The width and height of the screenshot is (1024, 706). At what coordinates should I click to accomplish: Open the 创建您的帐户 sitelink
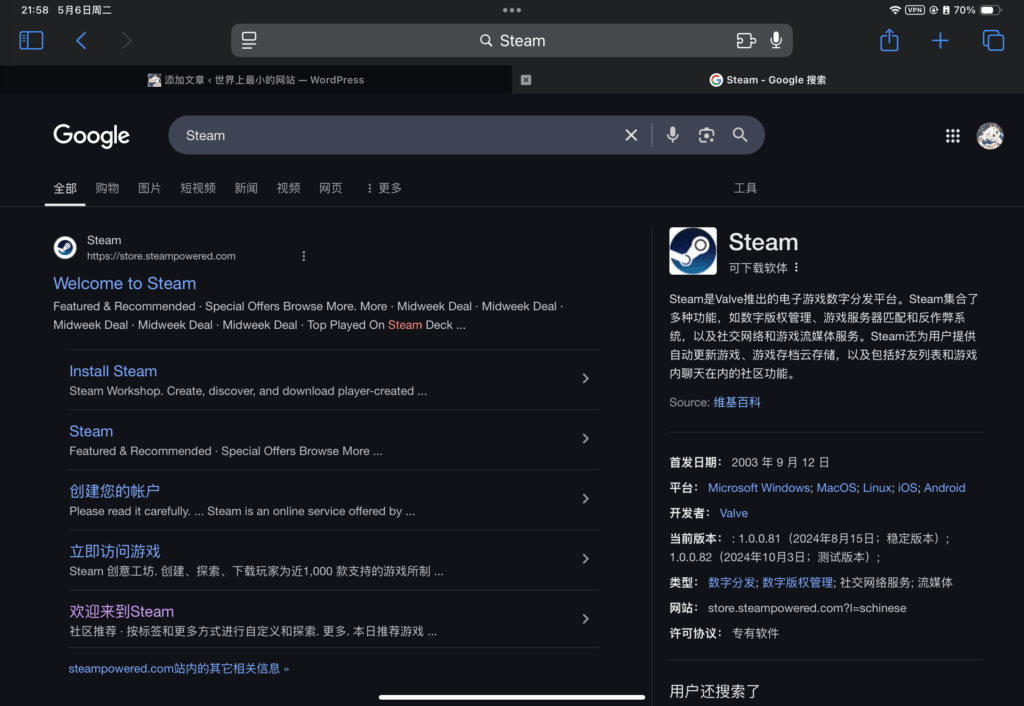click(x=114, y=491)
